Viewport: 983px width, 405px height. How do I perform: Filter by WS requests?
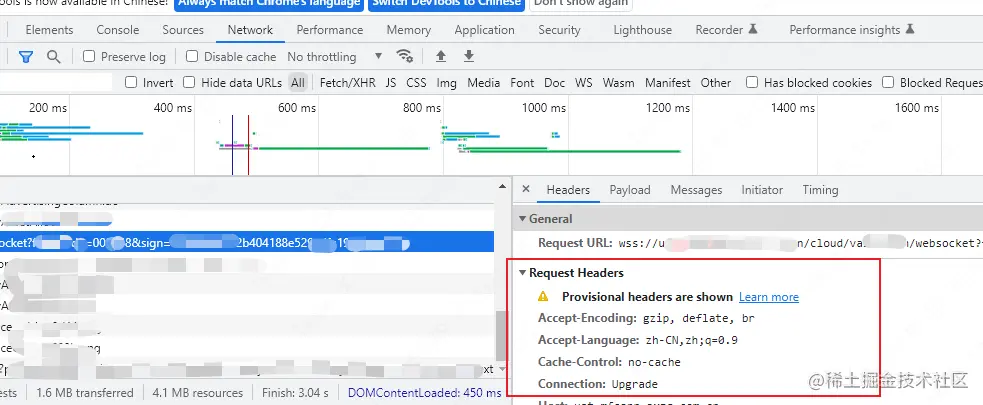click(584, 82)
